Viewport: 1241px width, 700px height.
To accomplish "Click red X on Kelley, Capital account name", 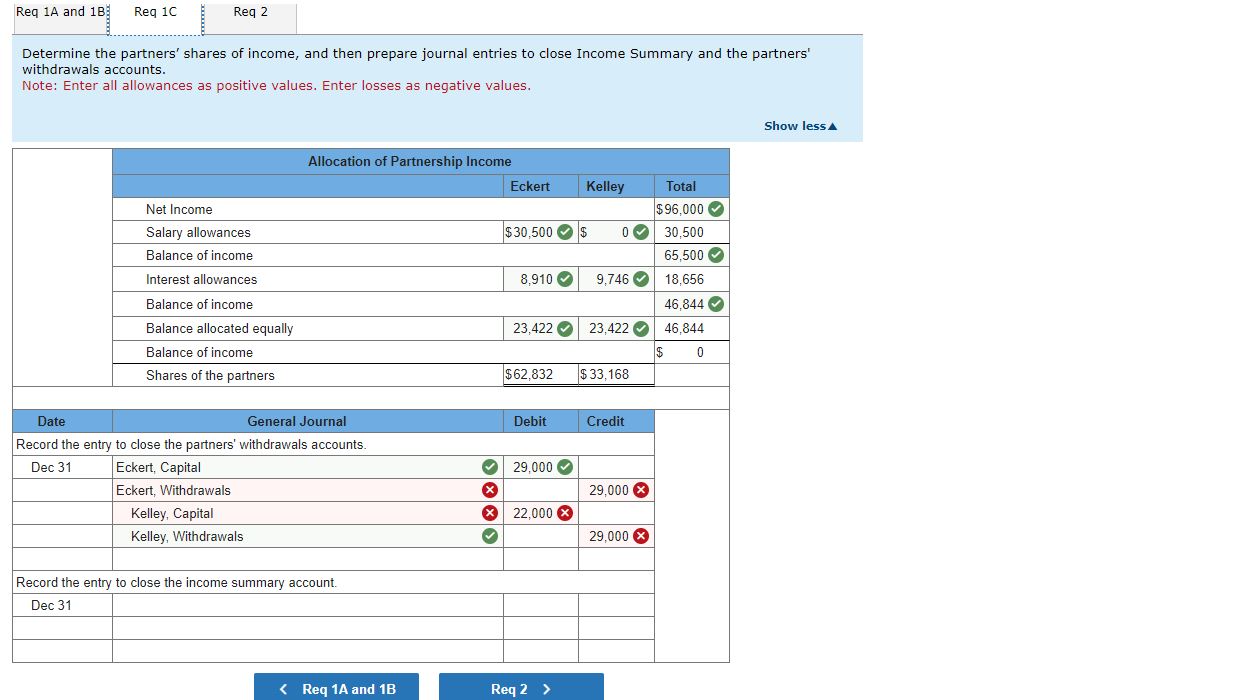I will pyautogui.click(x=489, y=513).
